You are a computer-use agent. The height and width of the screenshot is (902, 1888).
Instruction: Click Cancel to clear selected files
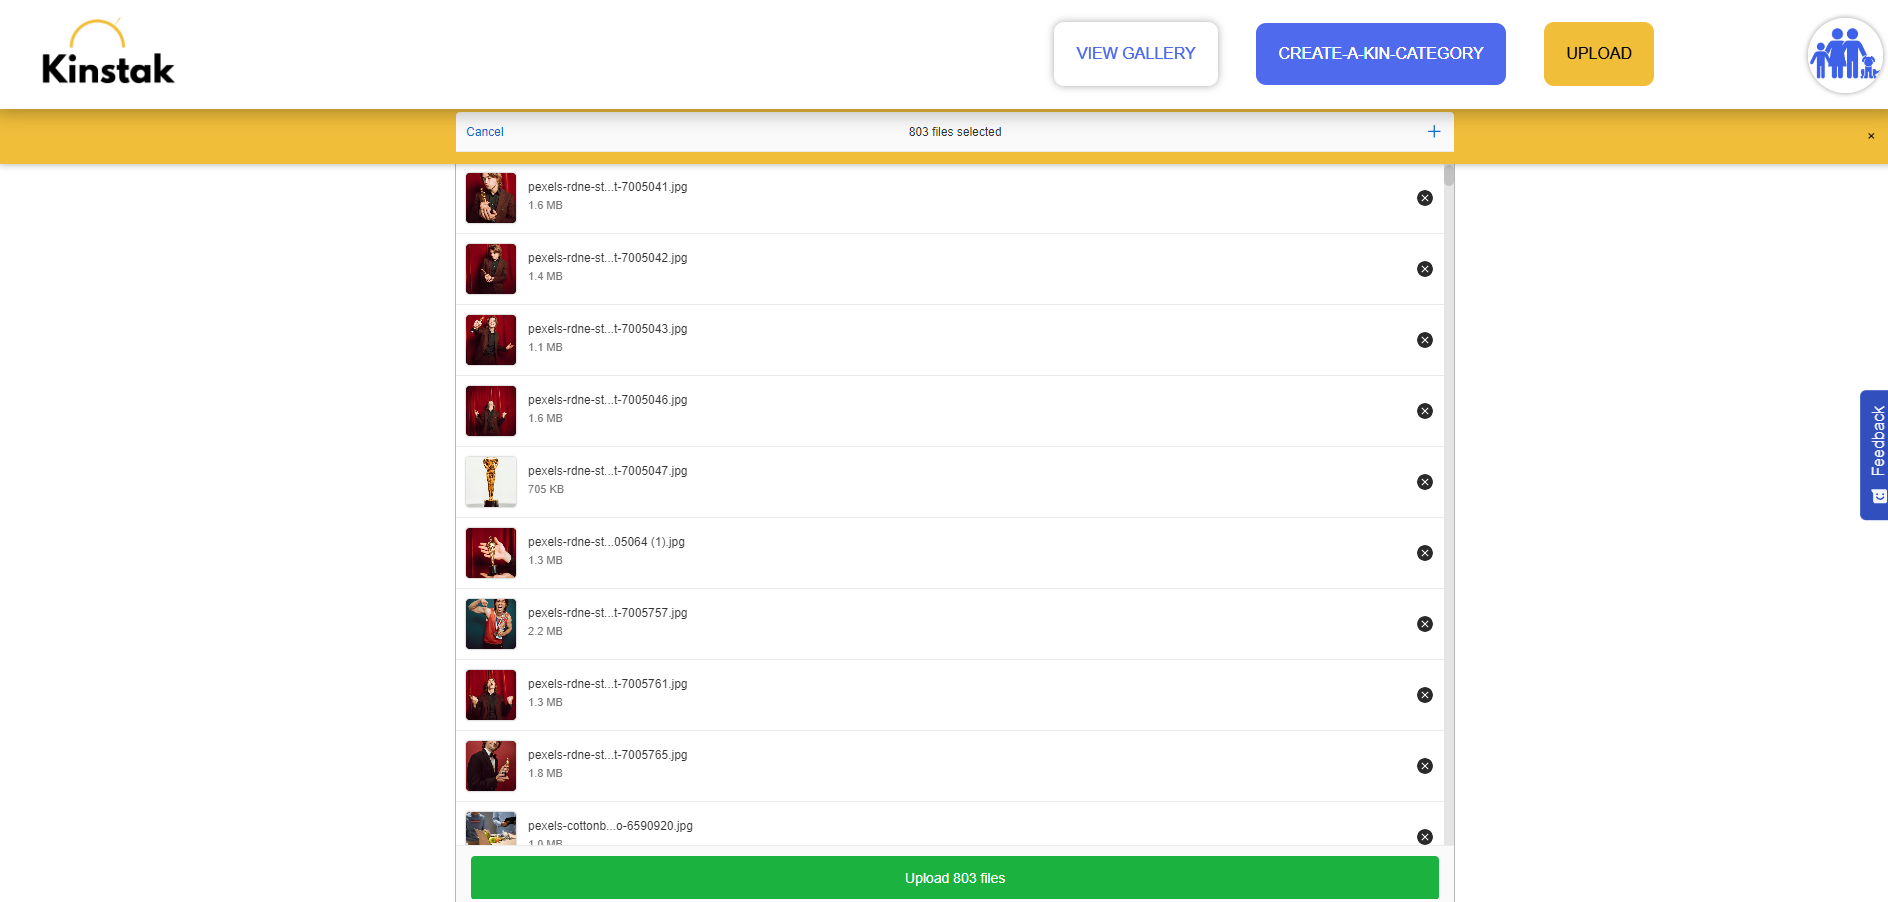[485, 131]
